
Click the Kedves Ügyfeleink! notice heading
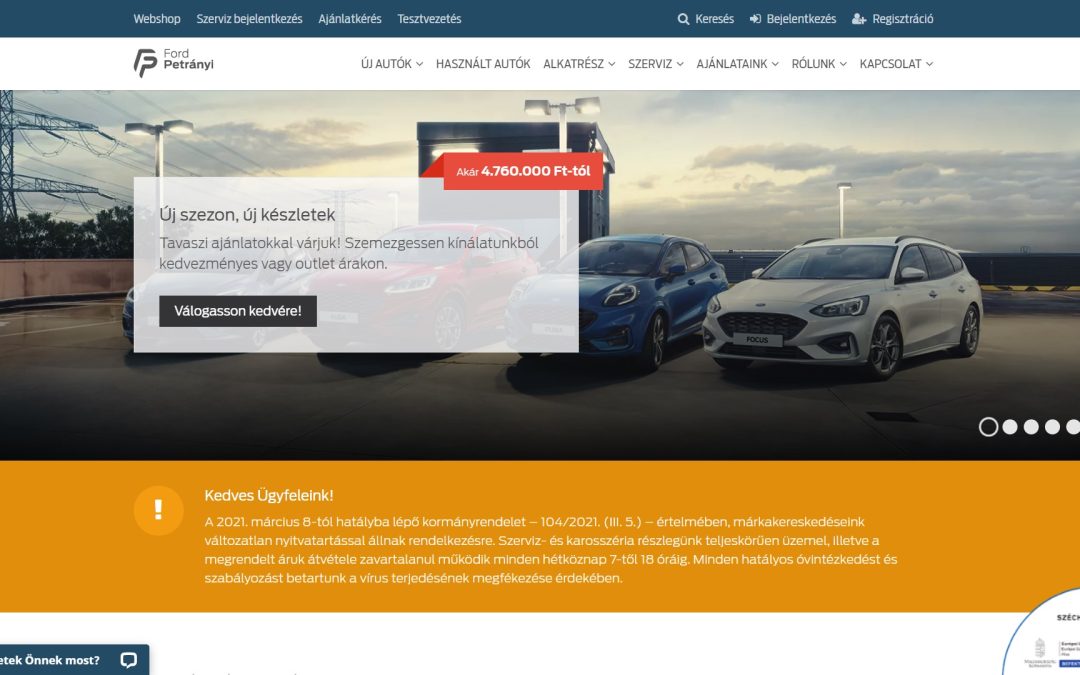(x=269, y=495)
